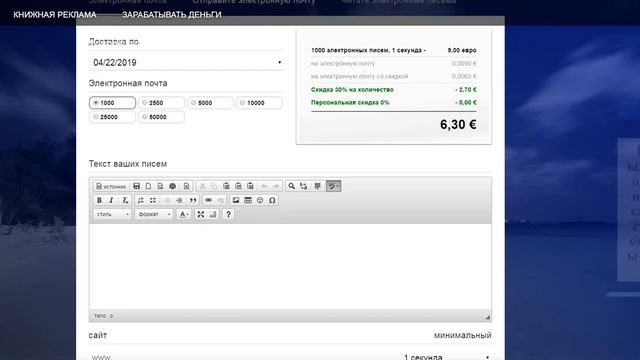640x360 pixels.
Task: Insert a numbered list
Action: (141, 200)
